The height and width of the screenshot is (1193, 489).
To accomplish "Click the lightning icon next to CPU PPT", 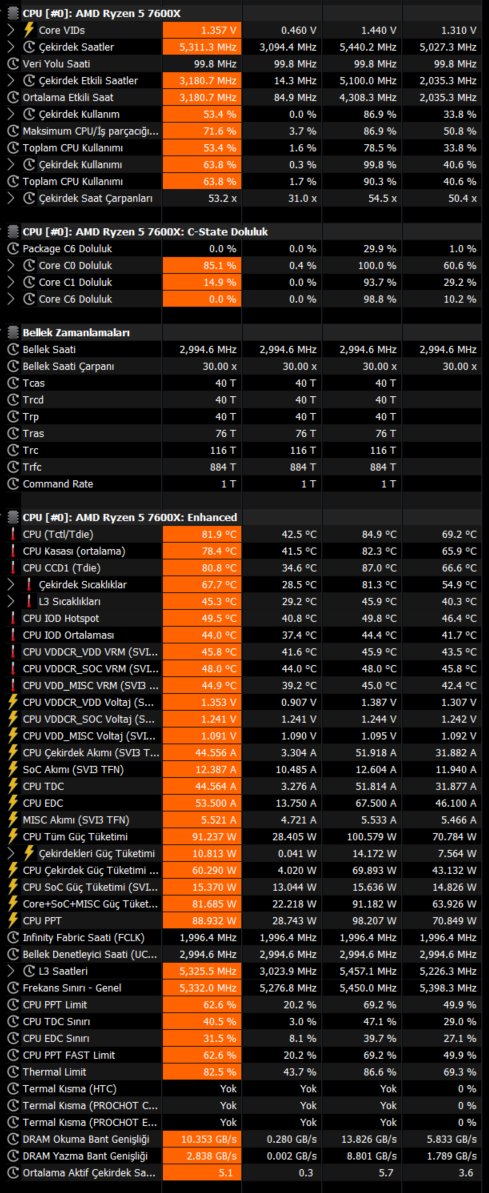I will coord(12,921).
